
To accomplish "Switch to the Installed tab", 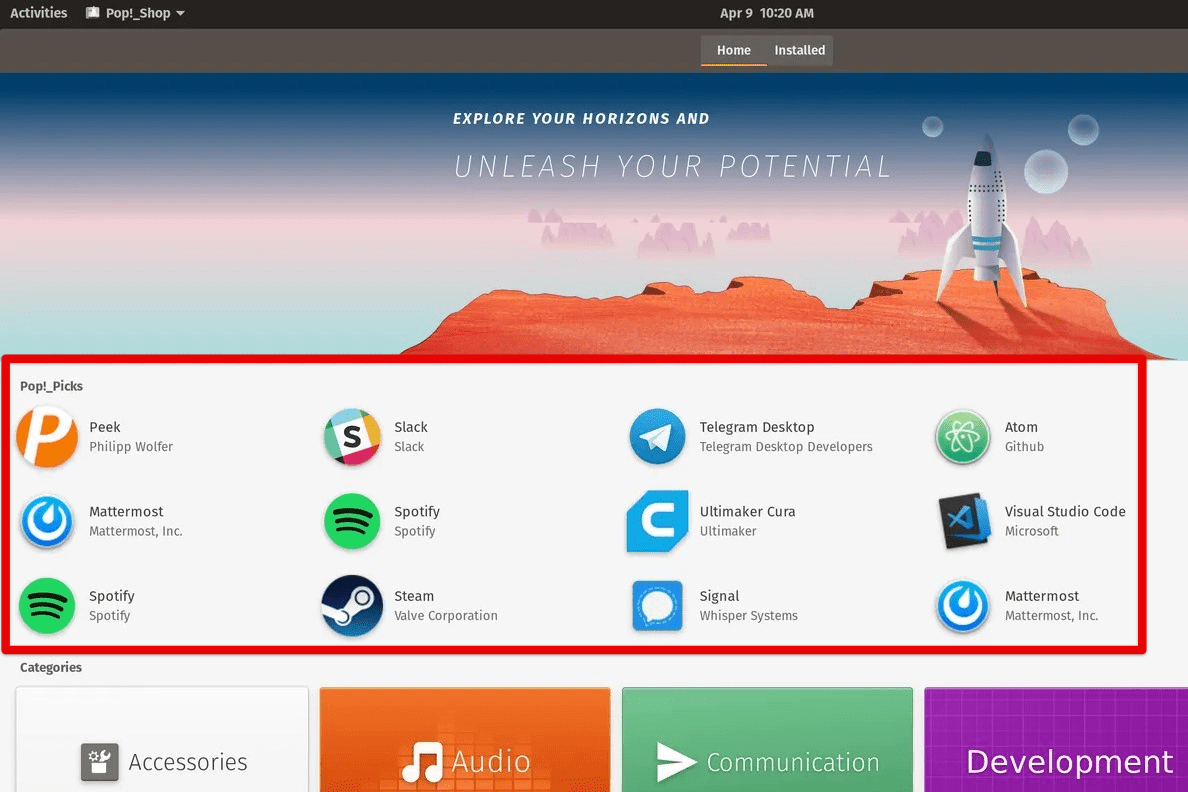I will click(x=799, y=50).
